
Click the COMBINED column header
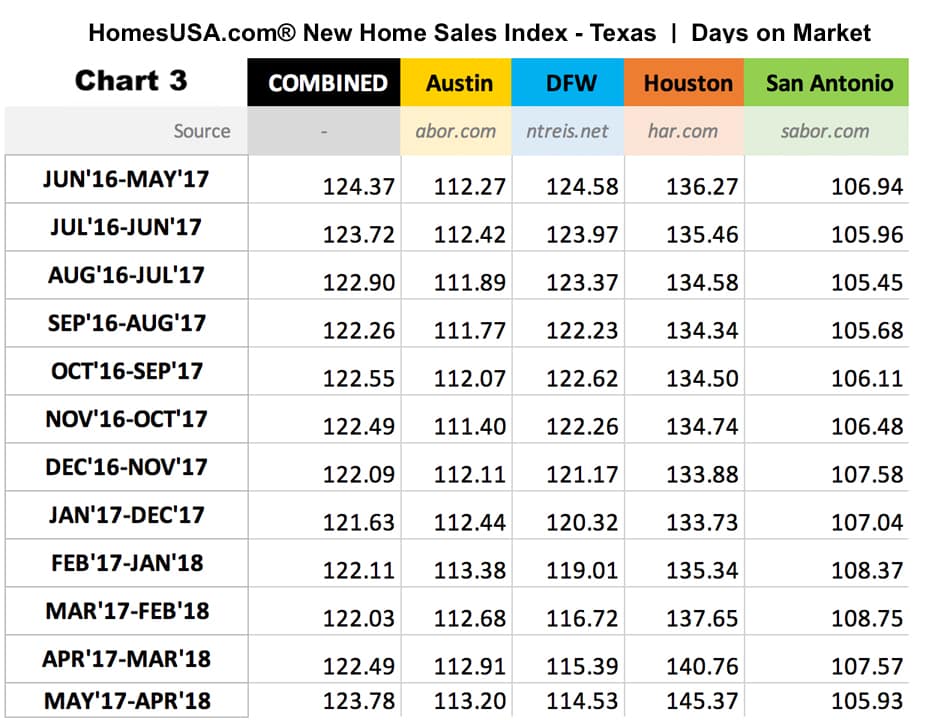click(x=327, y=83)
